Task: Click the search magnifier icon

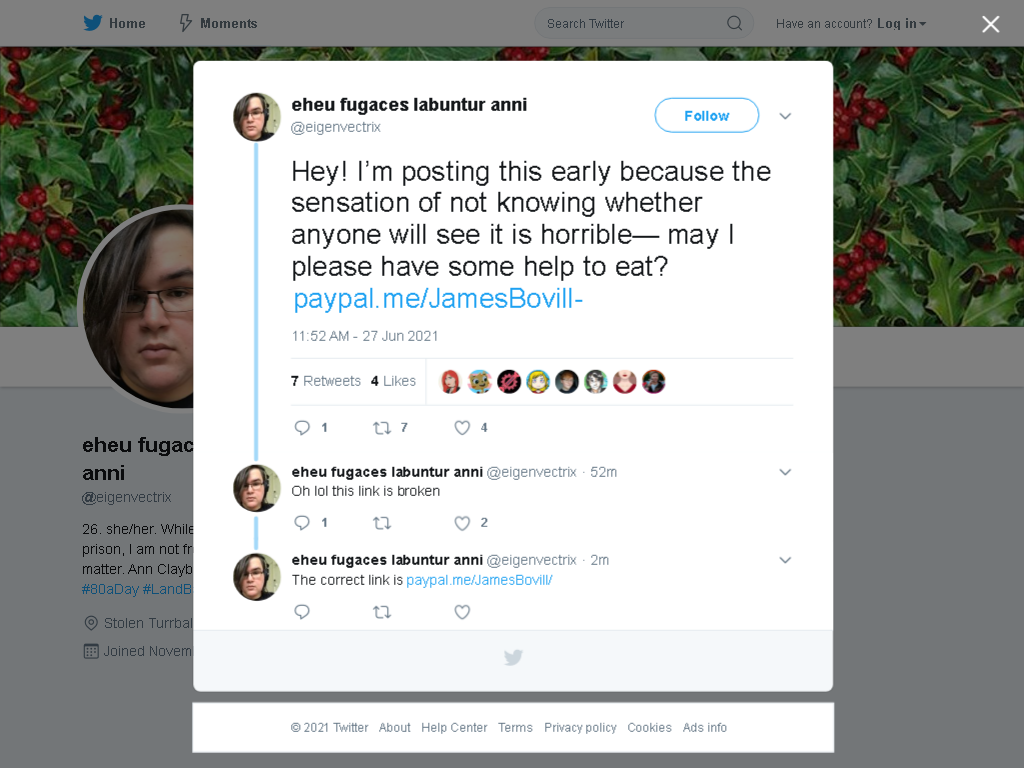Action: point(735,24)
